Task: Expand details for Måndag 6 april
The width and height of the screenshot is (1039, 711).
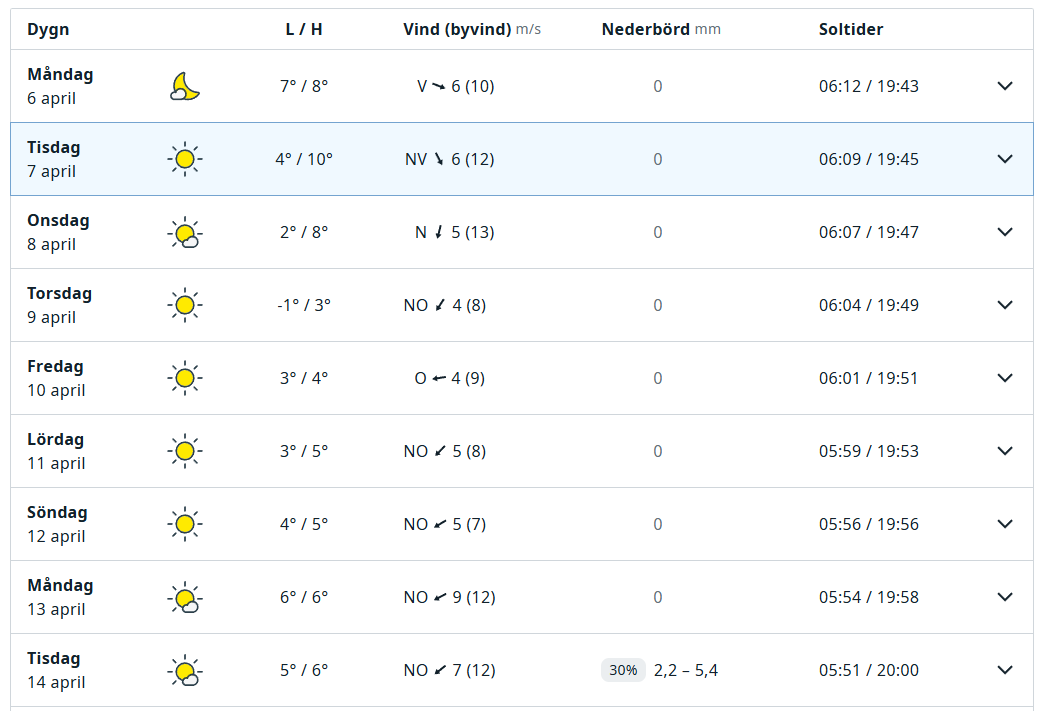Action: click(x=1005, y=86)
